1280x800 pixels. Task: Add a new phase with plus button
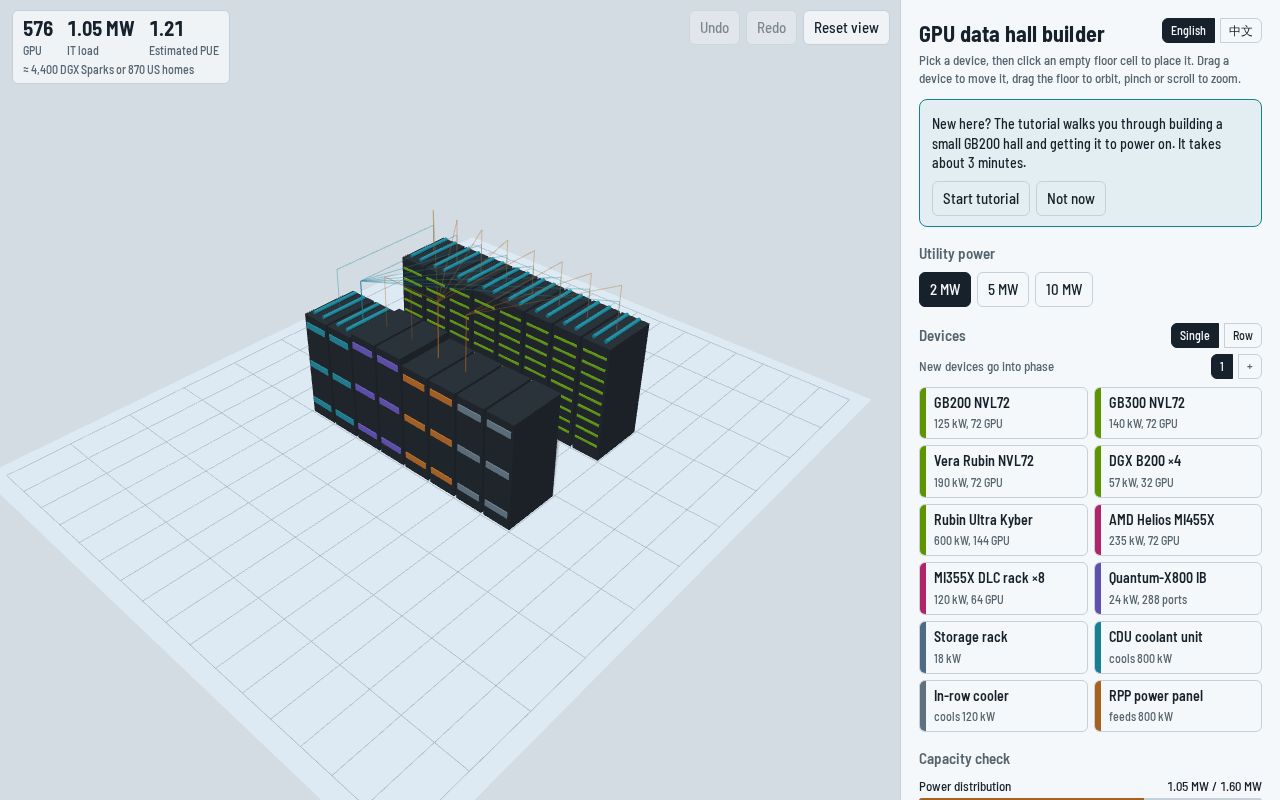point(1250,367)
